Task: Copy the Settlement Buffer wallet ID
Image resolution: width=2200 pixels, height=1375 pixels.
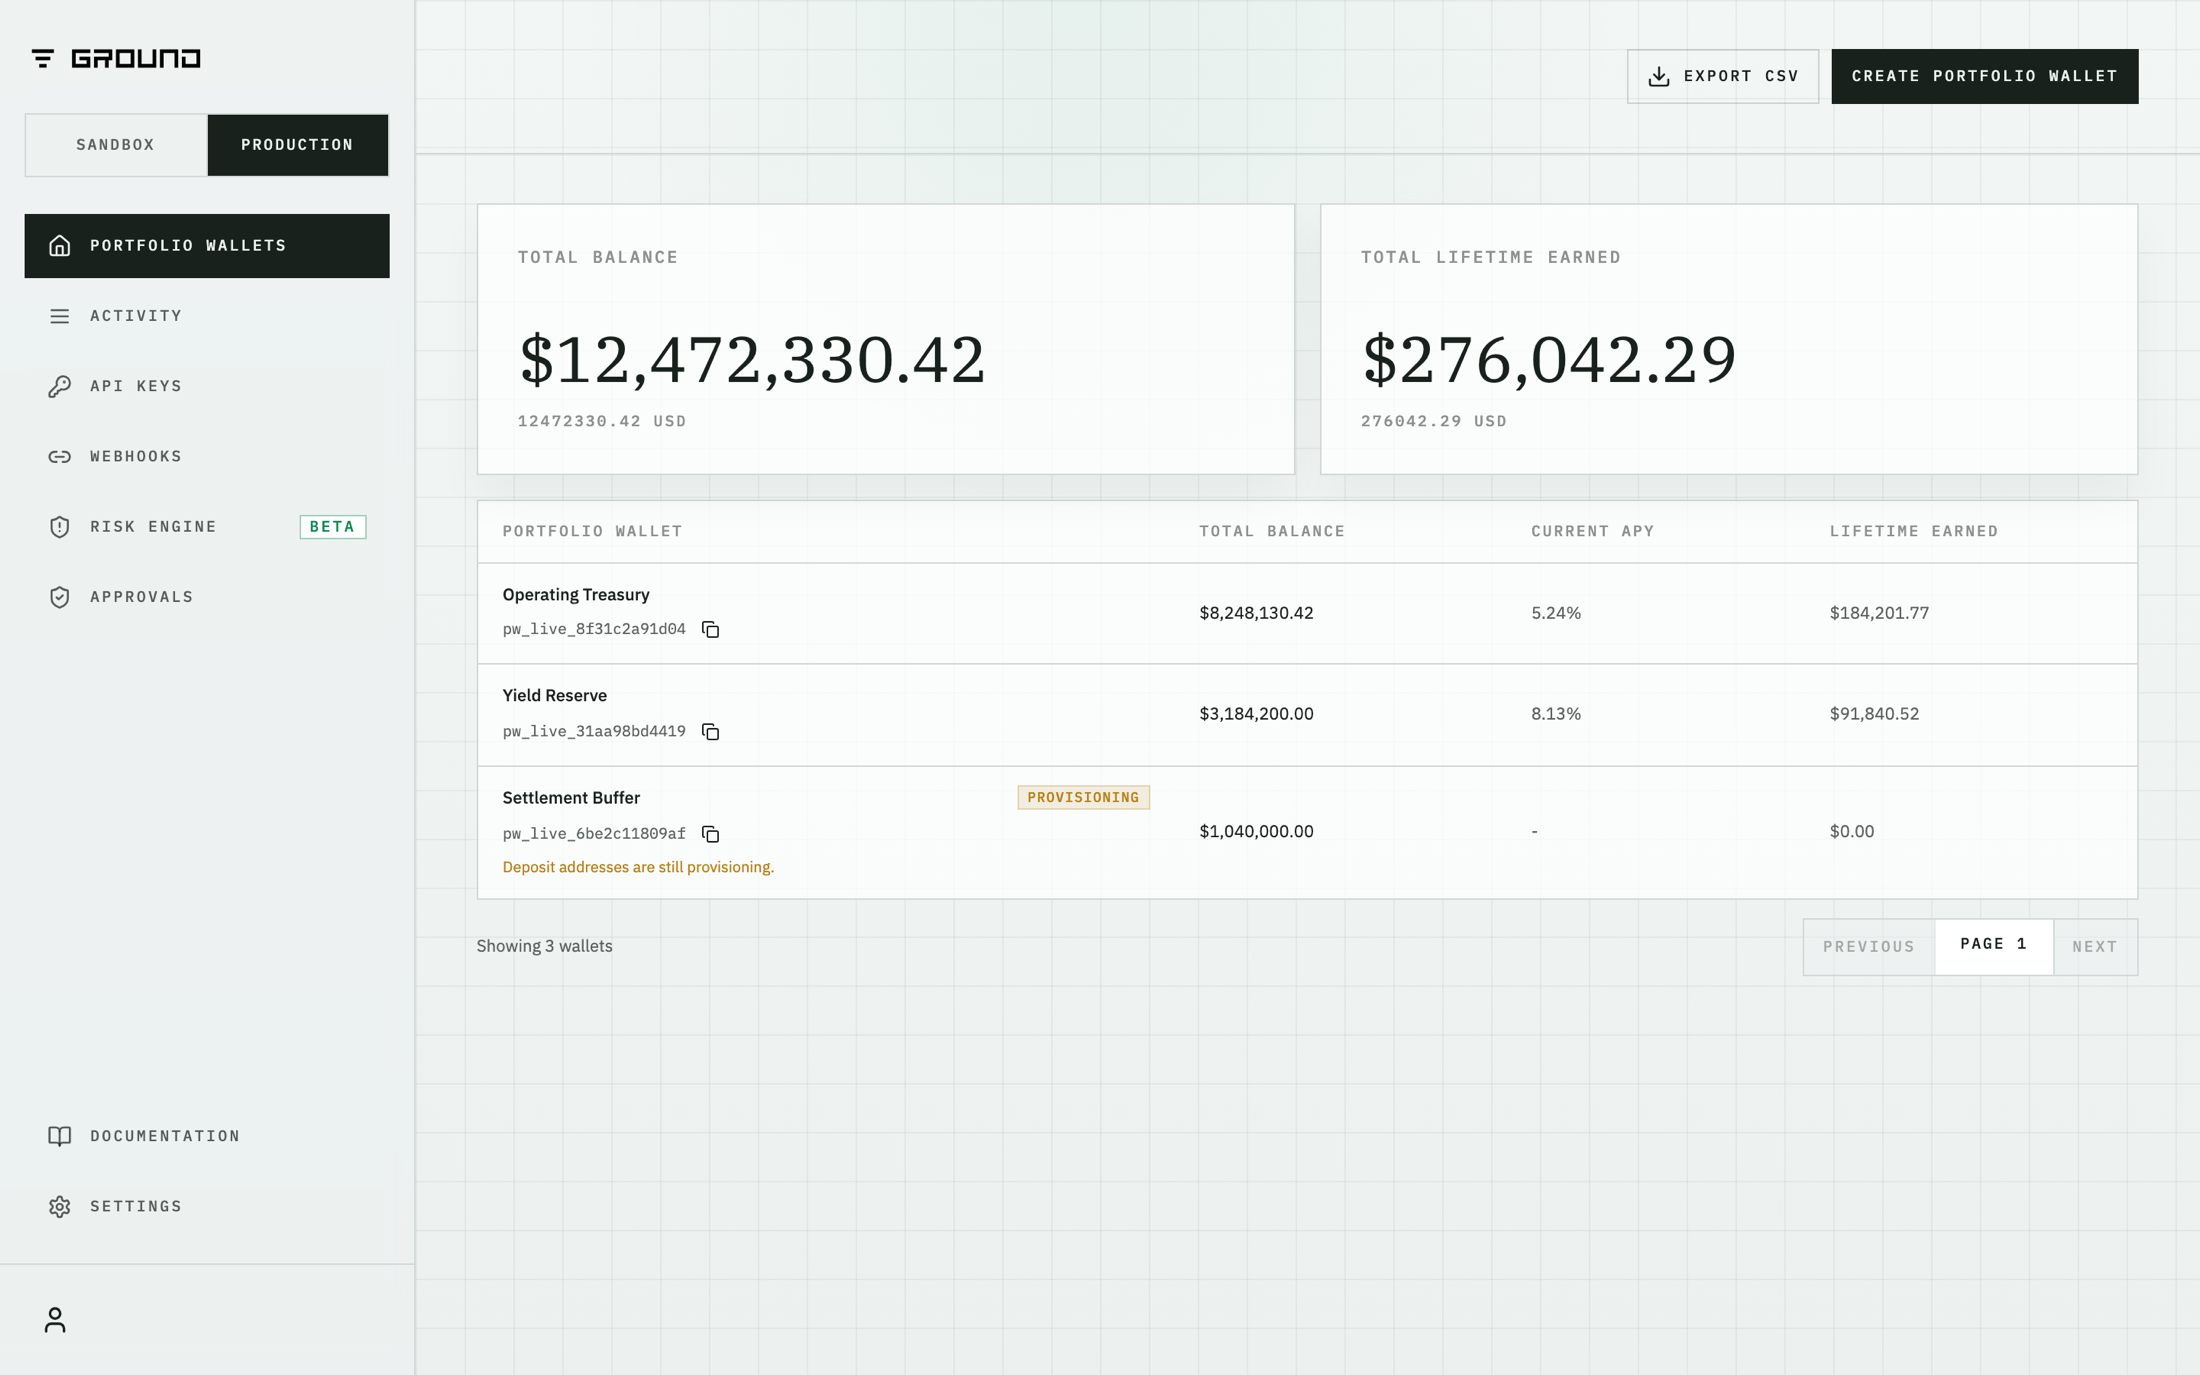Action: 711,833
